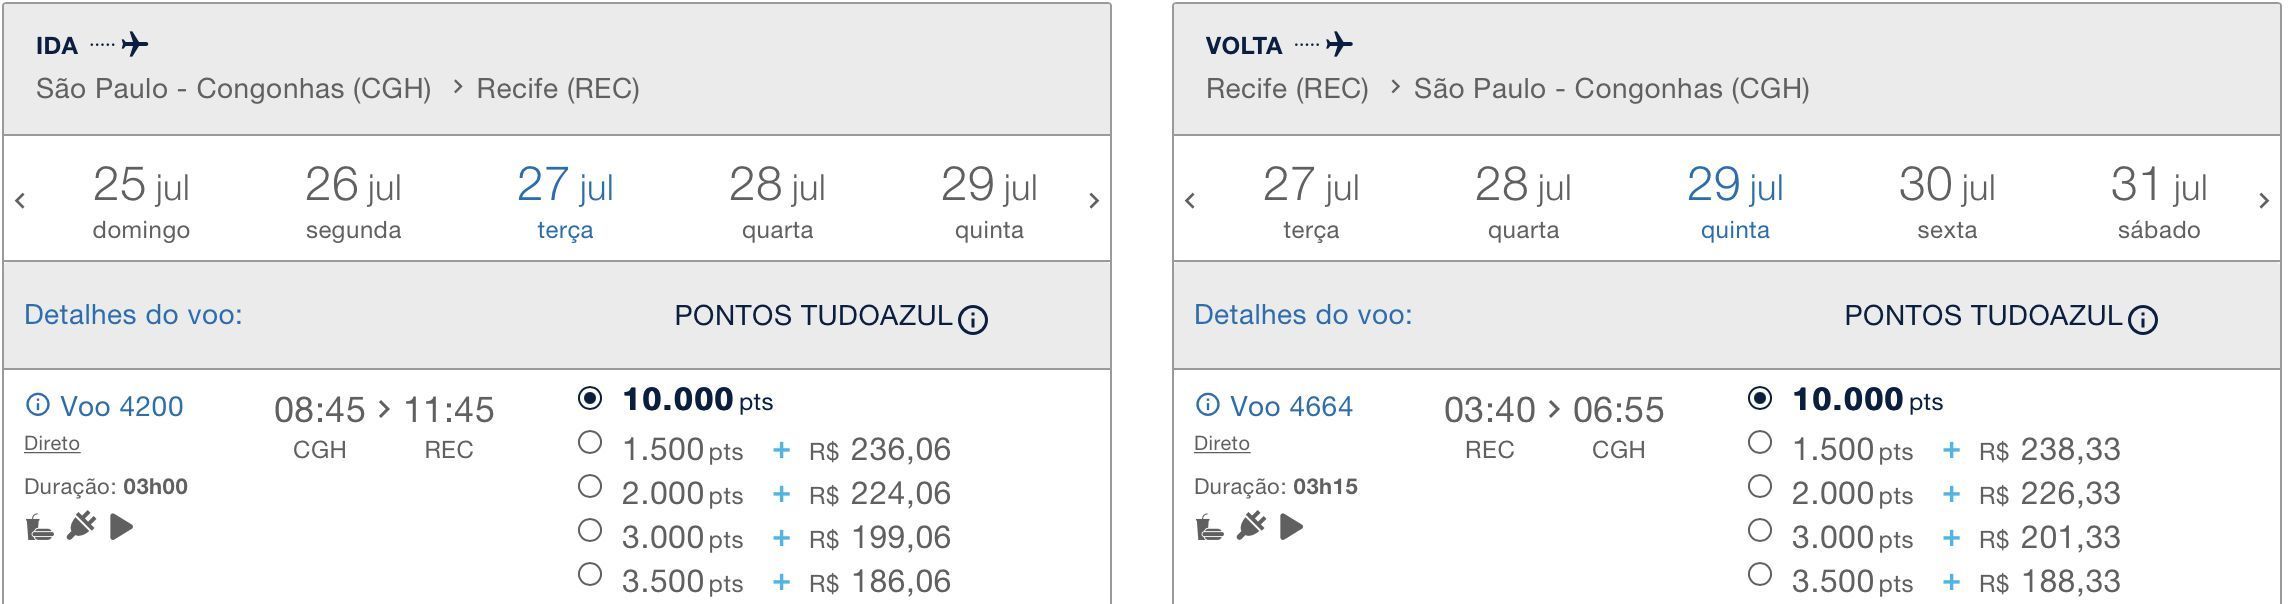This screenshot has width=2288, height=604.
Task: Click the play entertainment icon under Voo 4664
Action: coord(1291,526)
